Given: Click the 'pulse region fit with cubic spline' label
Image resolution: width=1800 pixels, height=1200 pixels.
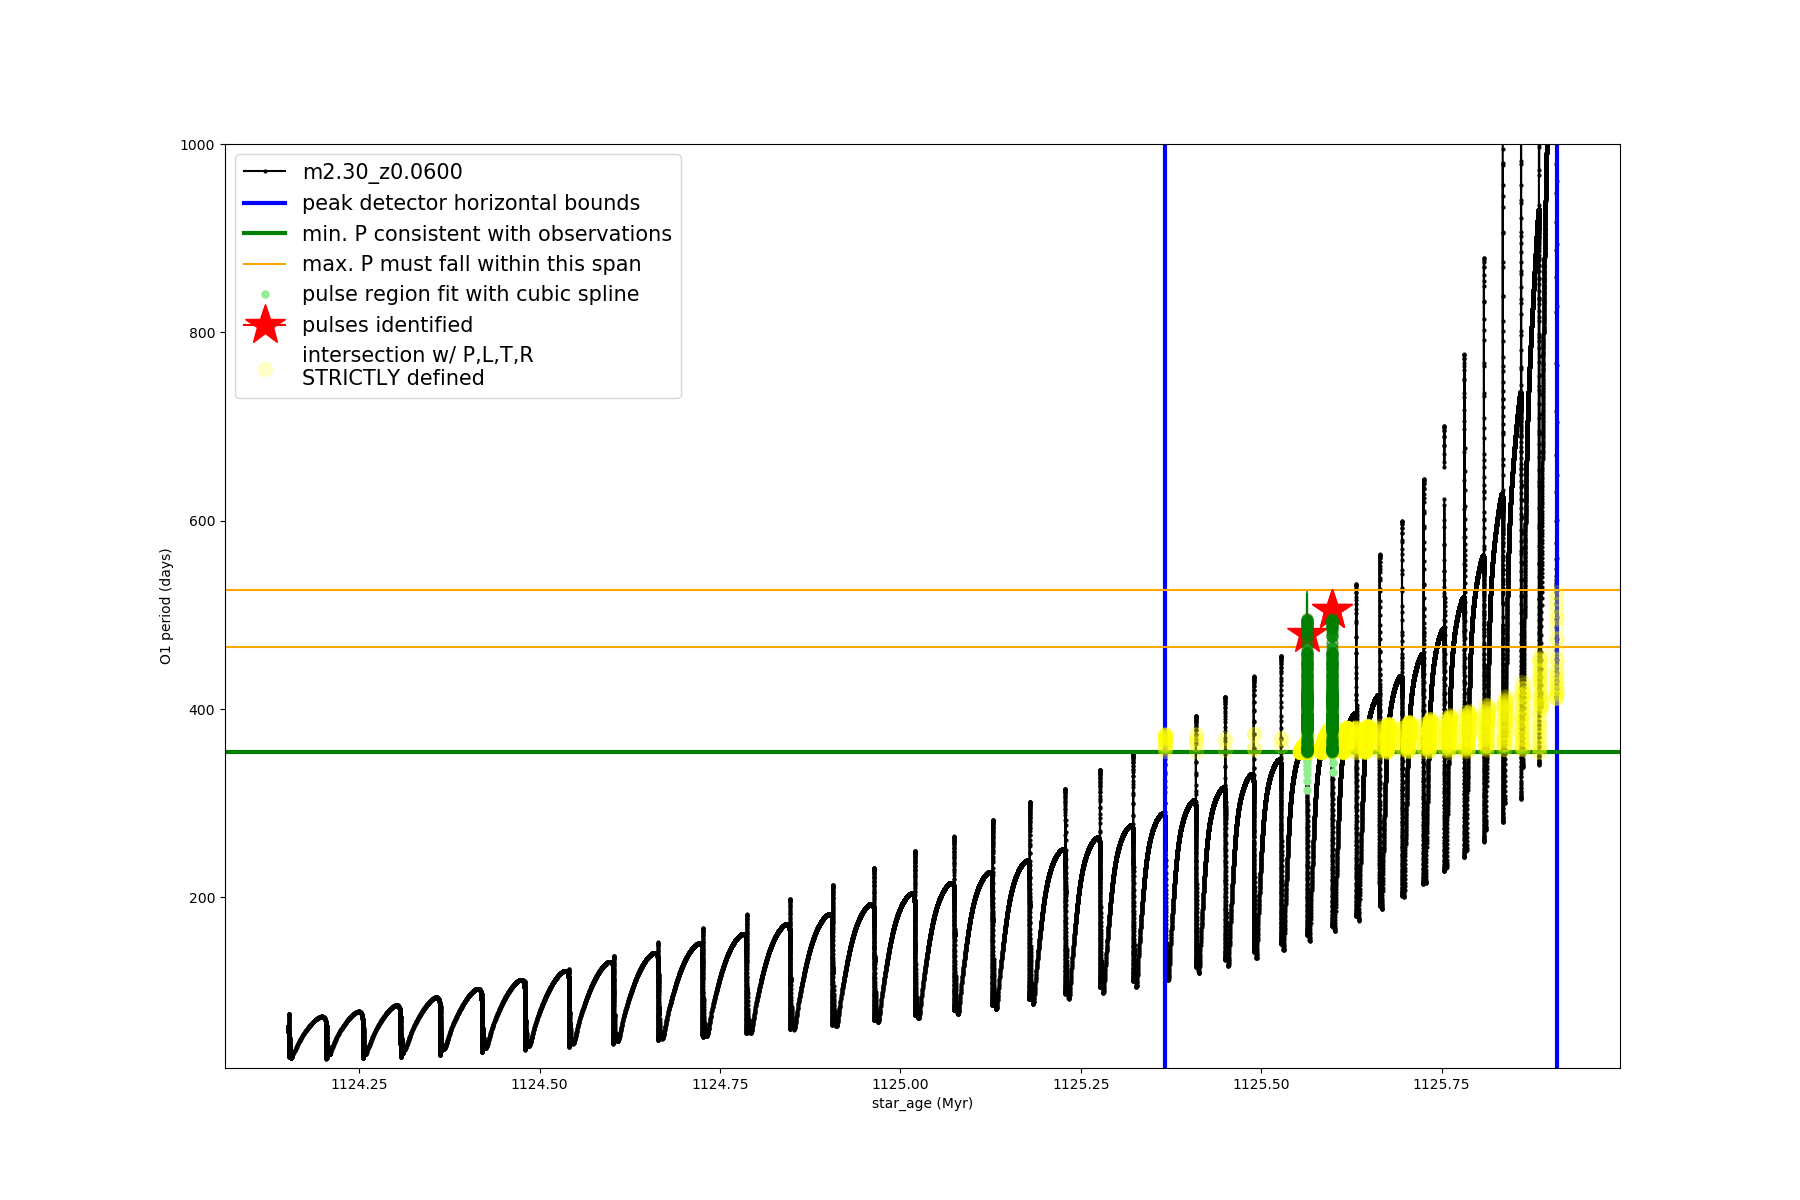Looking at the screenshot, I should (x=470, y=294).
